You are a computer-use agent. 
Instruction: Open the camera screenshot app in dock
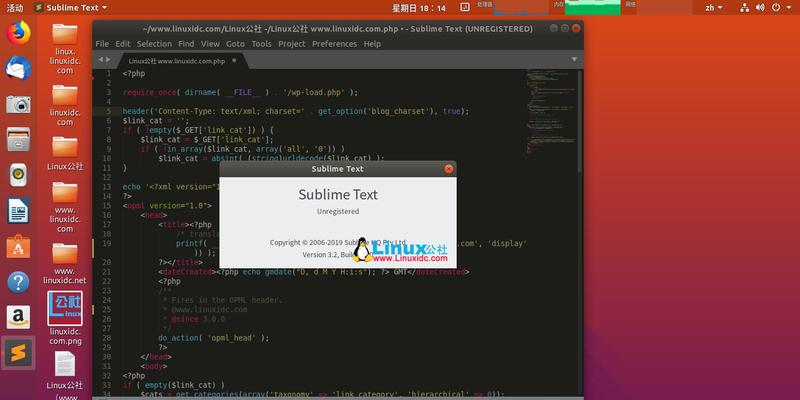18,104
